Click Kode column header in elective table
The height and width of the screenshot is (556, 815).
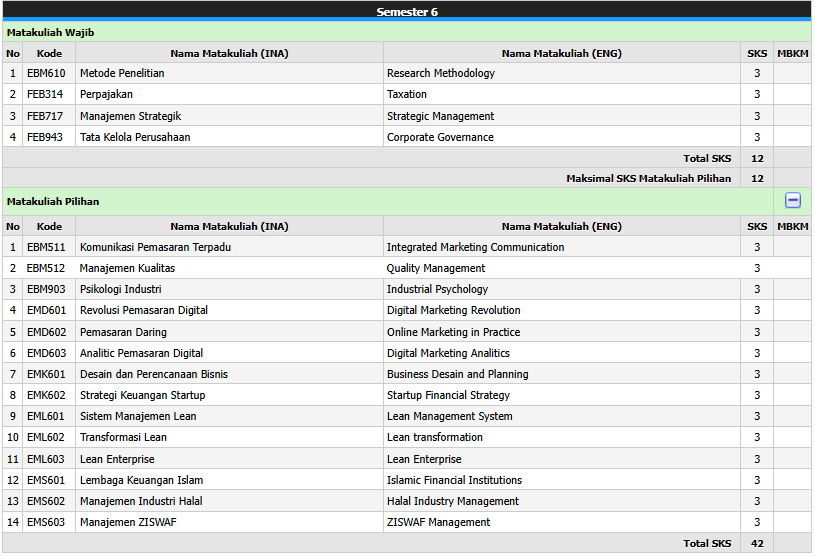(49, 226)
